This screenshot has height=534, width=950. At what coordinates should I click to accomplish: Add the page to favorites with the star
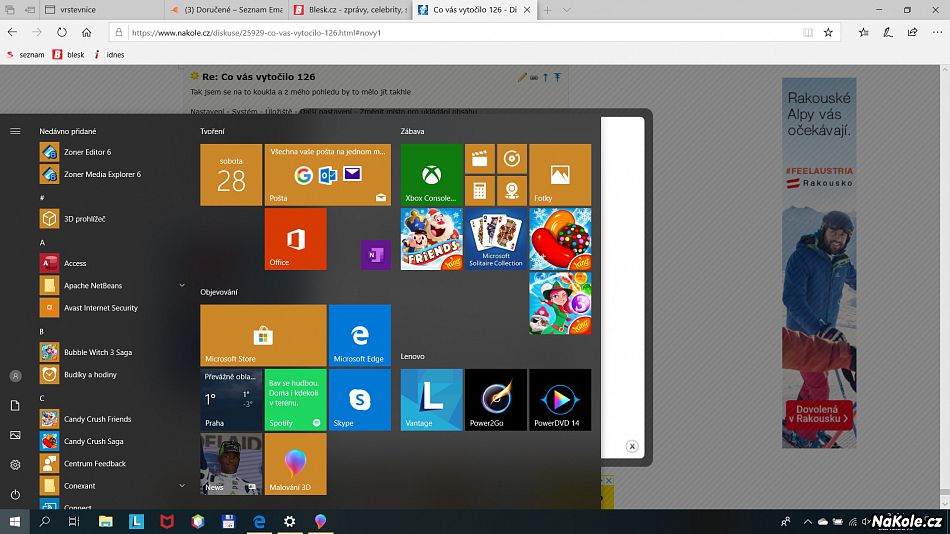click(x=828, y=32)
